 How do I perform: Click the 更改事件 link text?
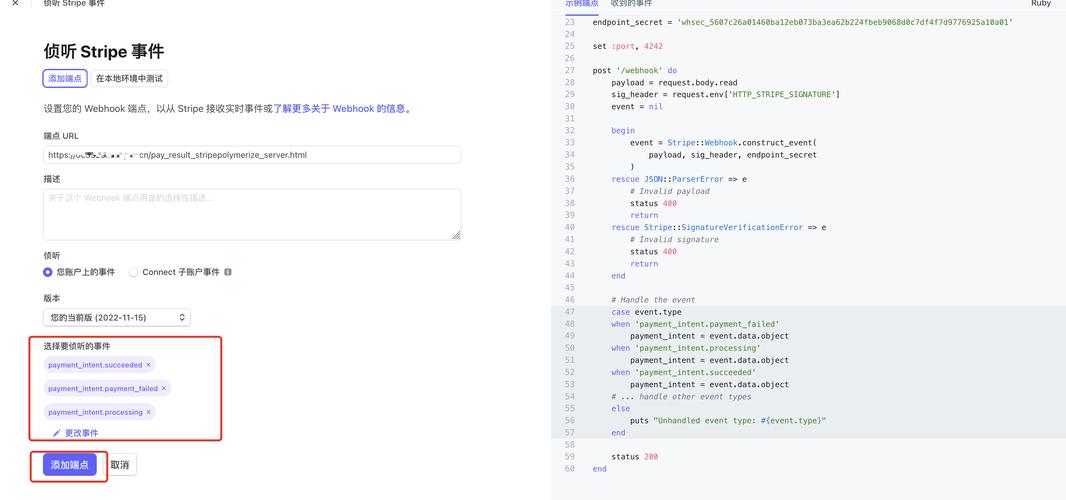[82, 433]
